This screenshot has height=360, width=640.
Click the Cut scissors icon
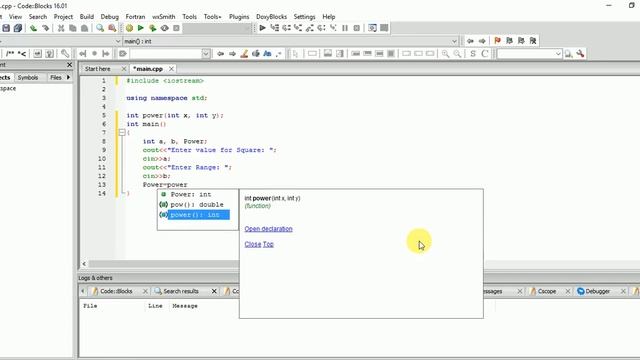[x=61, y=28]
